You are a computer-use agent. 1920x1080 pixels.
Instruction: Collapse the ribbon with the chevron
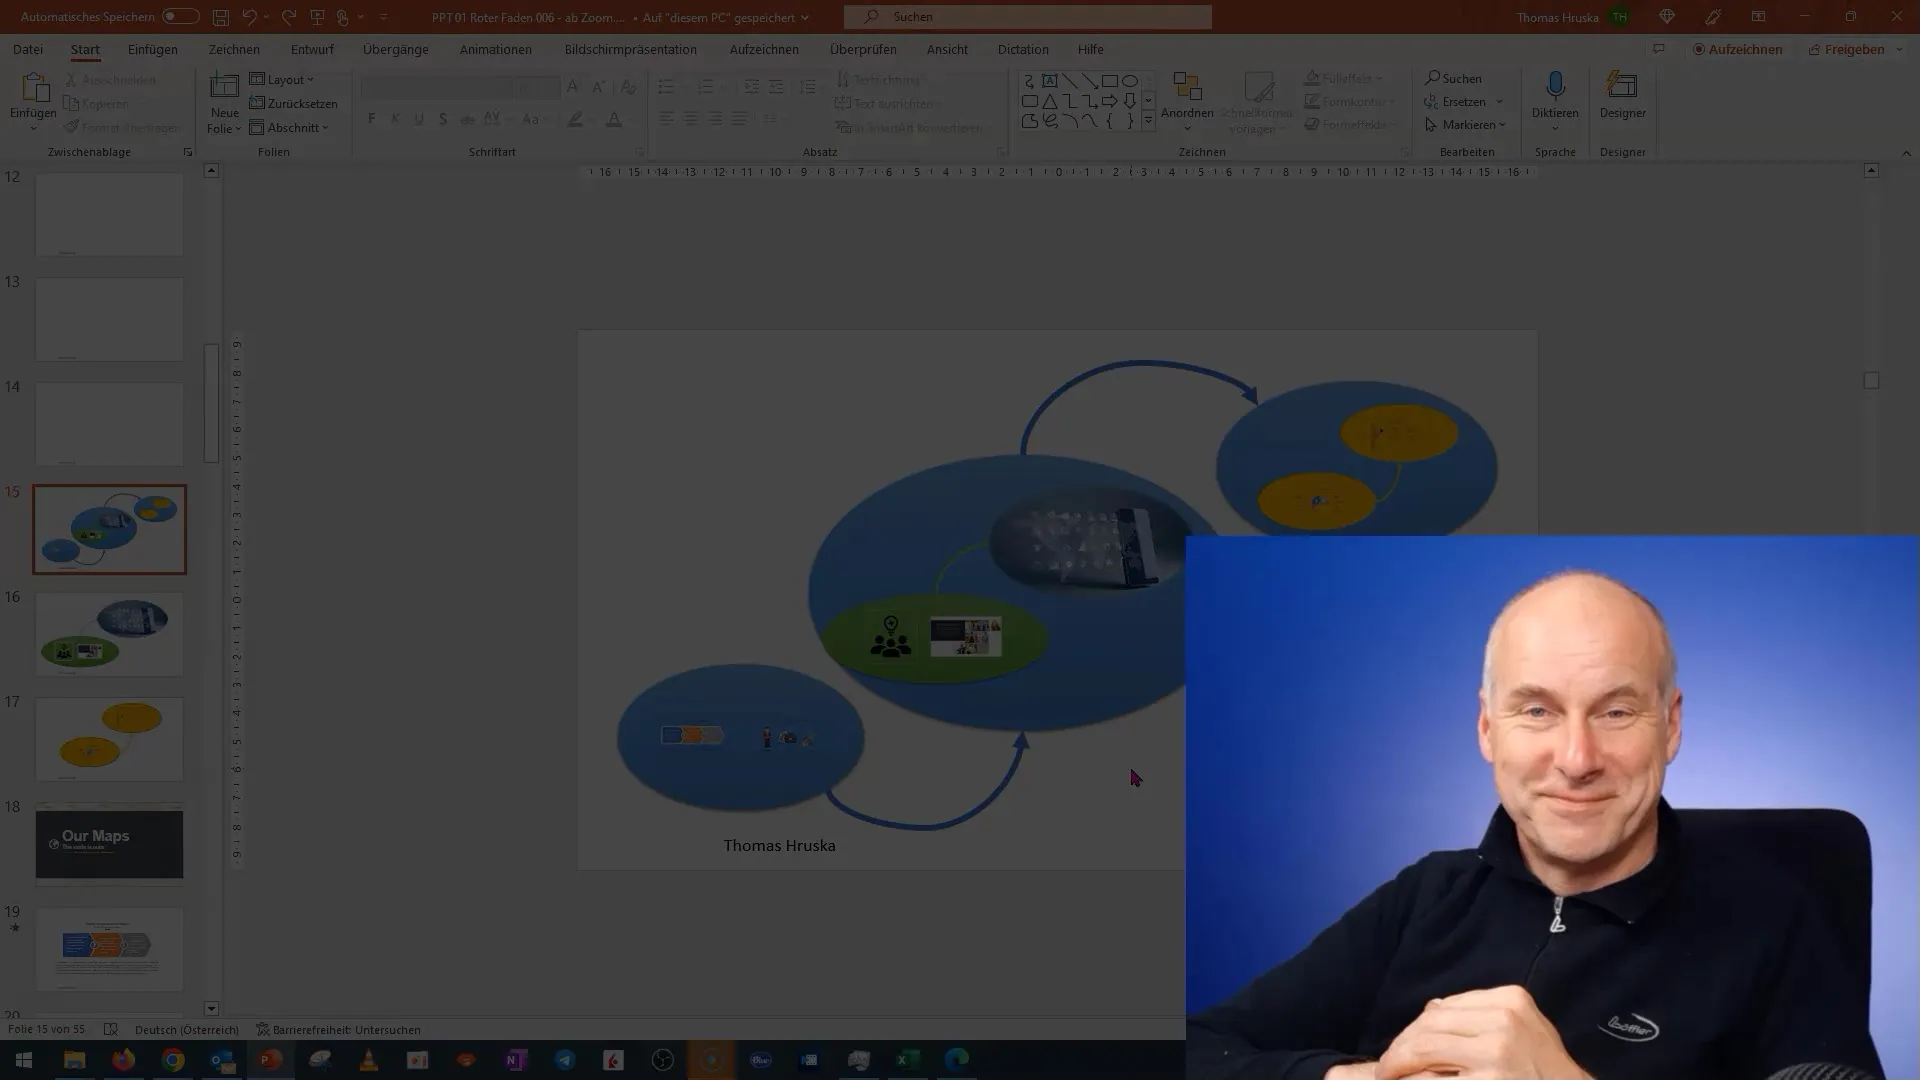[x=1906, y=153]
